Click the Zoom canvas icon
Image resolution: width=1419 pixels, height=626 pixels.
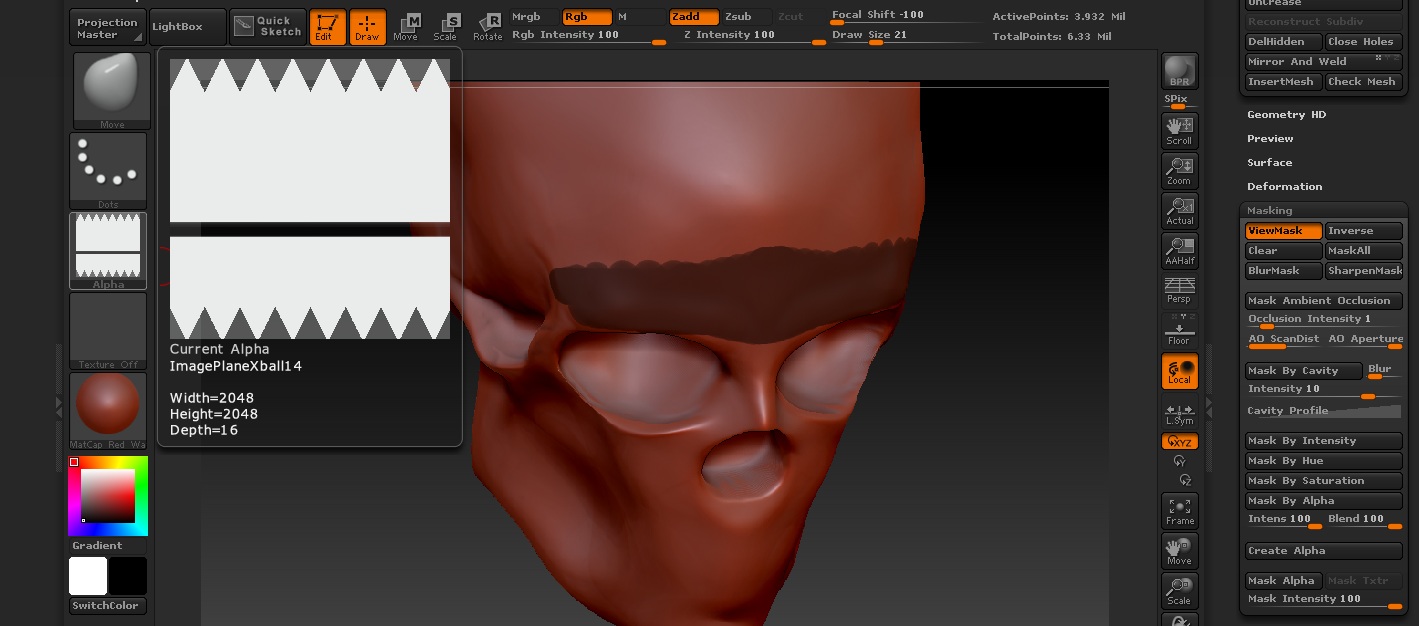click(1179, 170)
